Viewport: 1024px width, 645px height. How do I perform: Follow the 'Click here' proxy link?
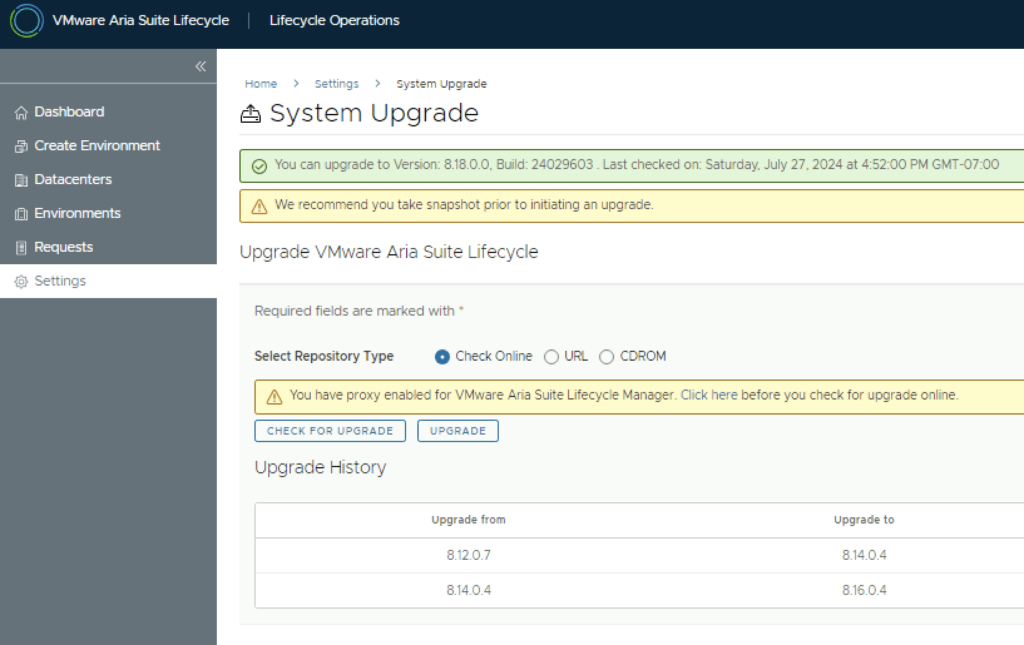(709, 395)
